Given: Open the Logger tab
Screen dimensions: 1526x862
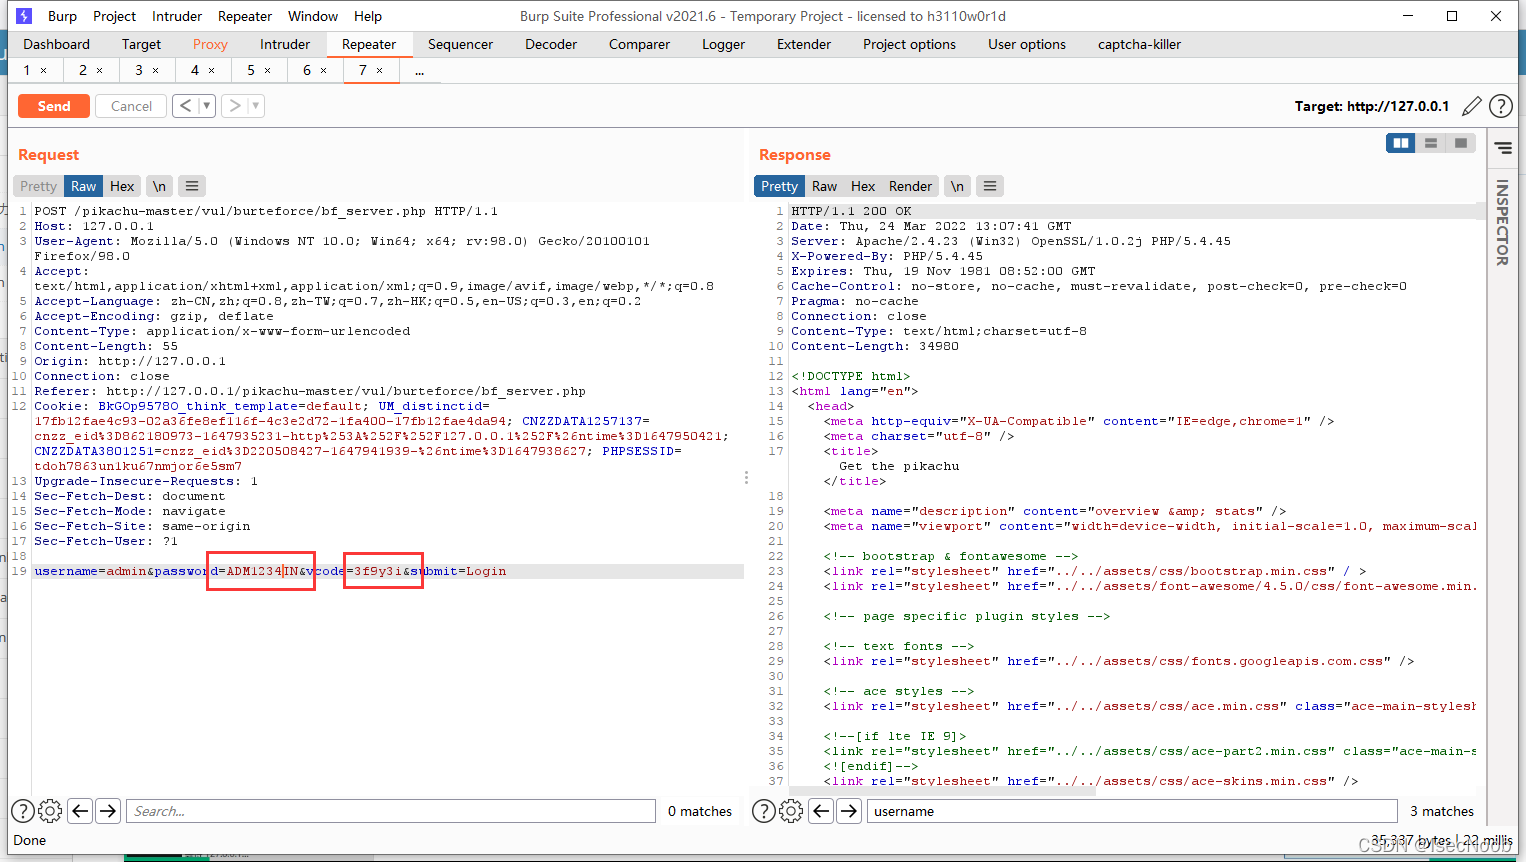Looking at the screenshot, I should pos(723,44).
